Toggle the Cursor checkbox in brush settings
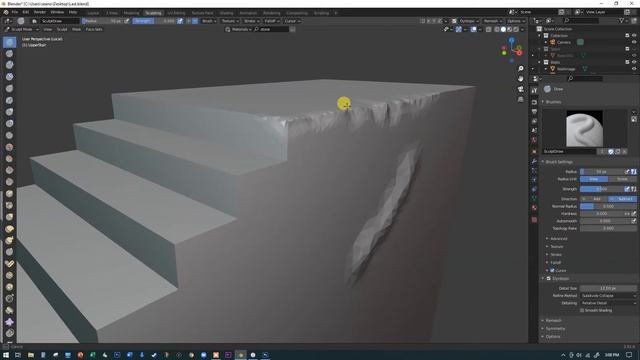 [x=552, y=270]
